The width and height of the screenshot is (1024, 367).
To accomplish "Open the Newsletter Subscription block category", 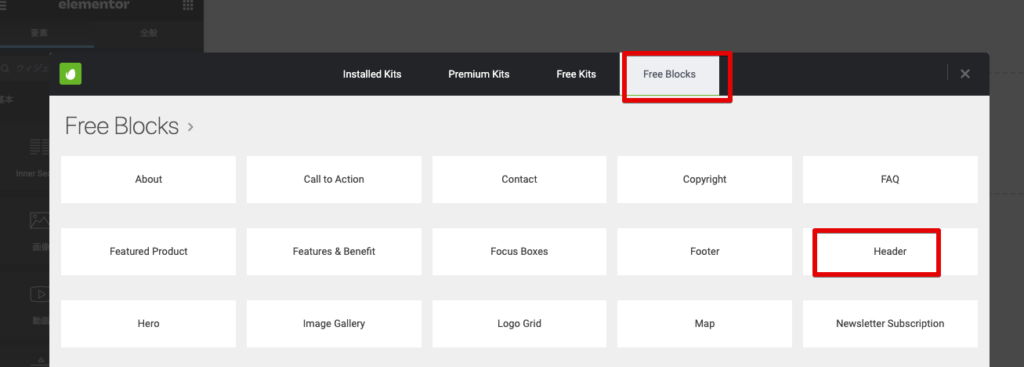I will (x=890, y=324).
